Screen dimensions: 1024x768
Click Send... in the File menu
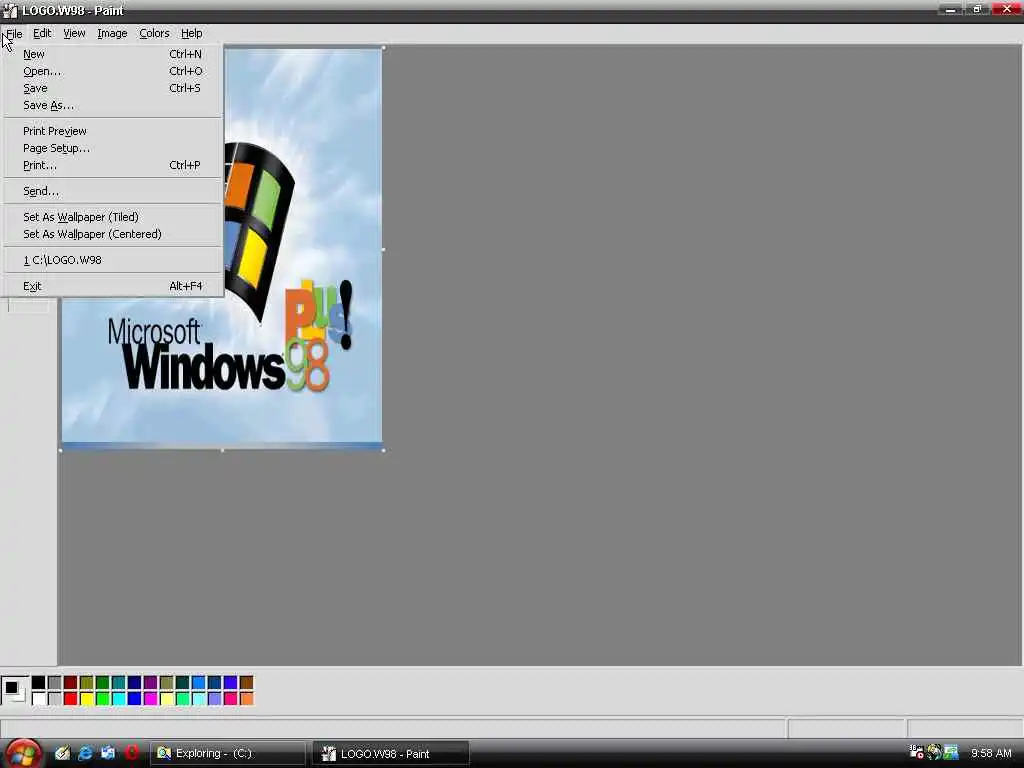tap(112, 191)
